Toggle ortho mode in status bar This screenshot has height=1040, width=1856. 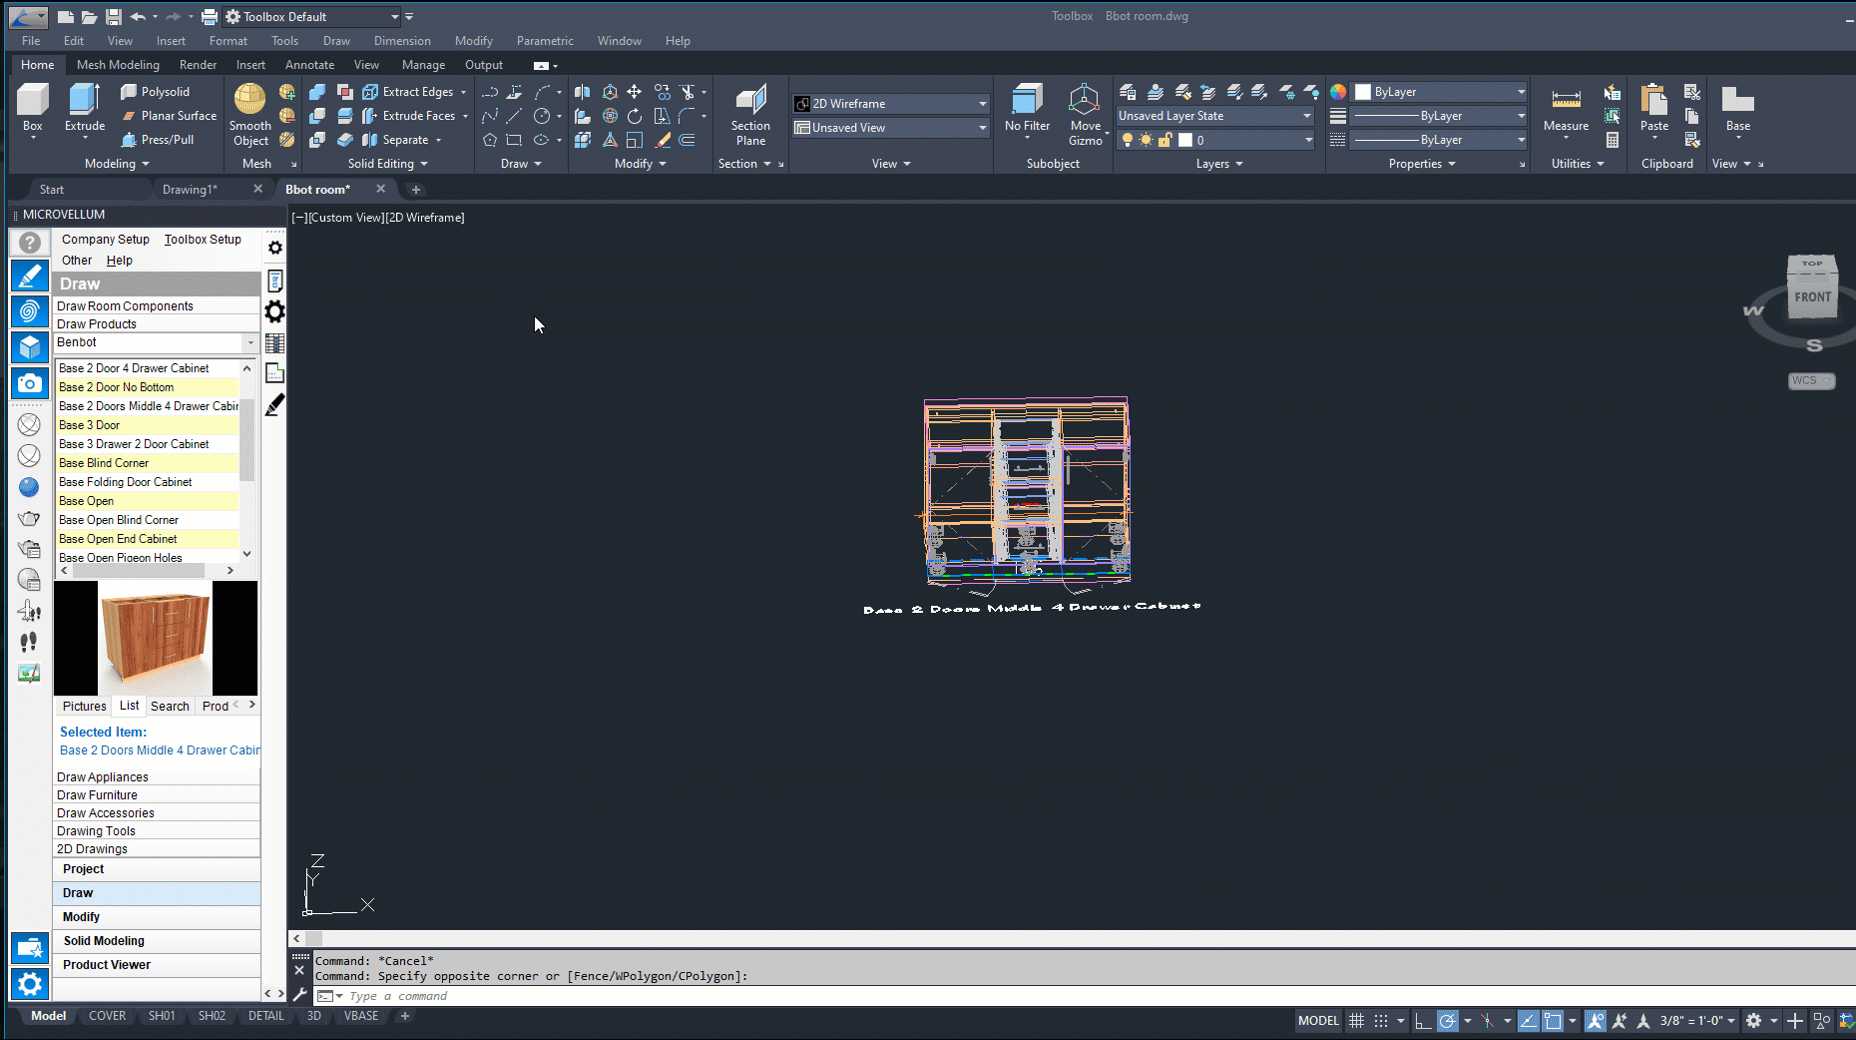point(1422,1021)
